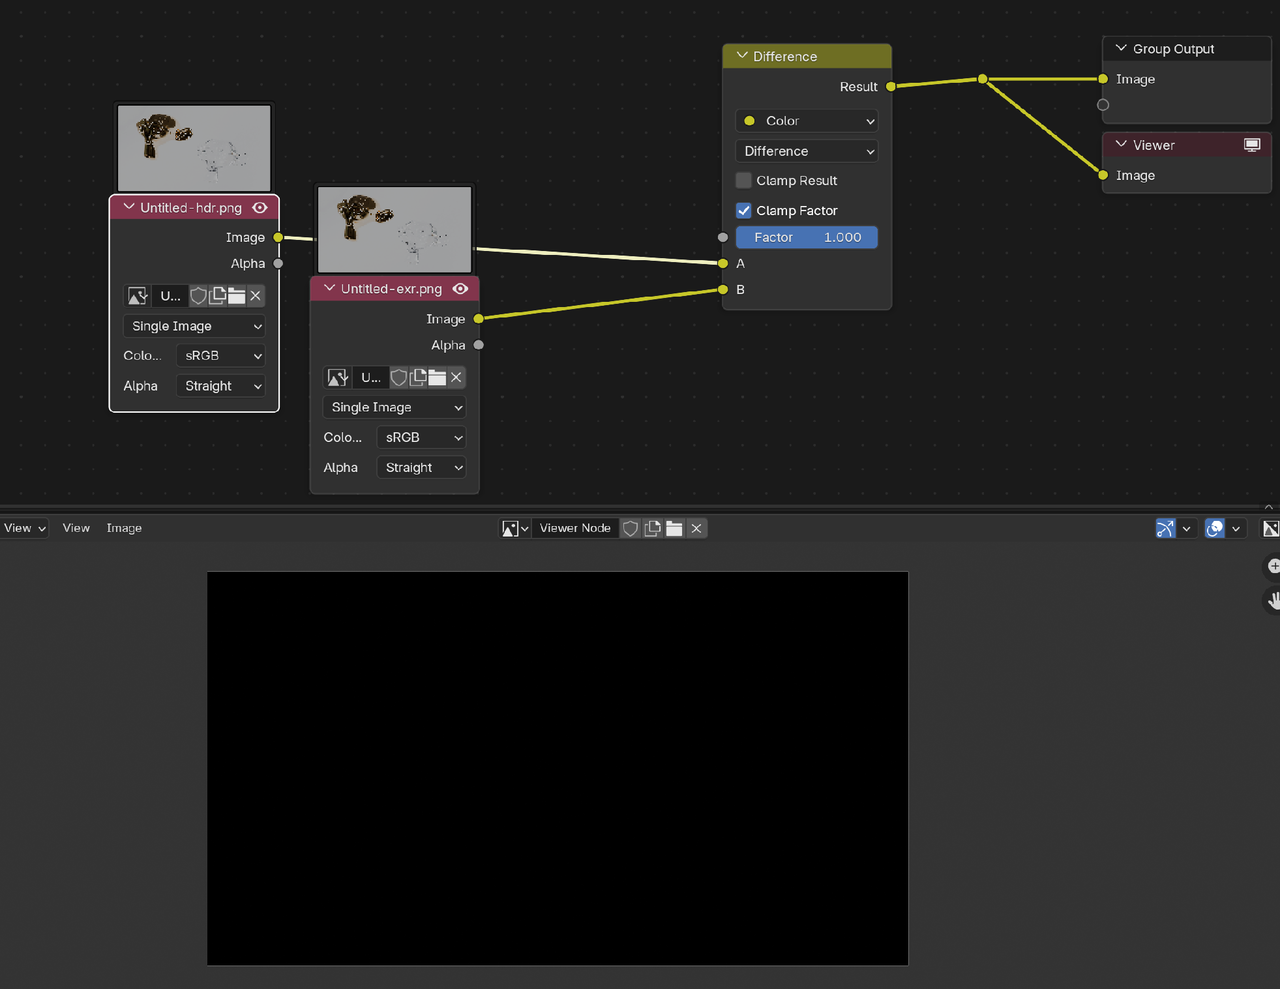Open the Image menu in image editor

pos(124,528)
